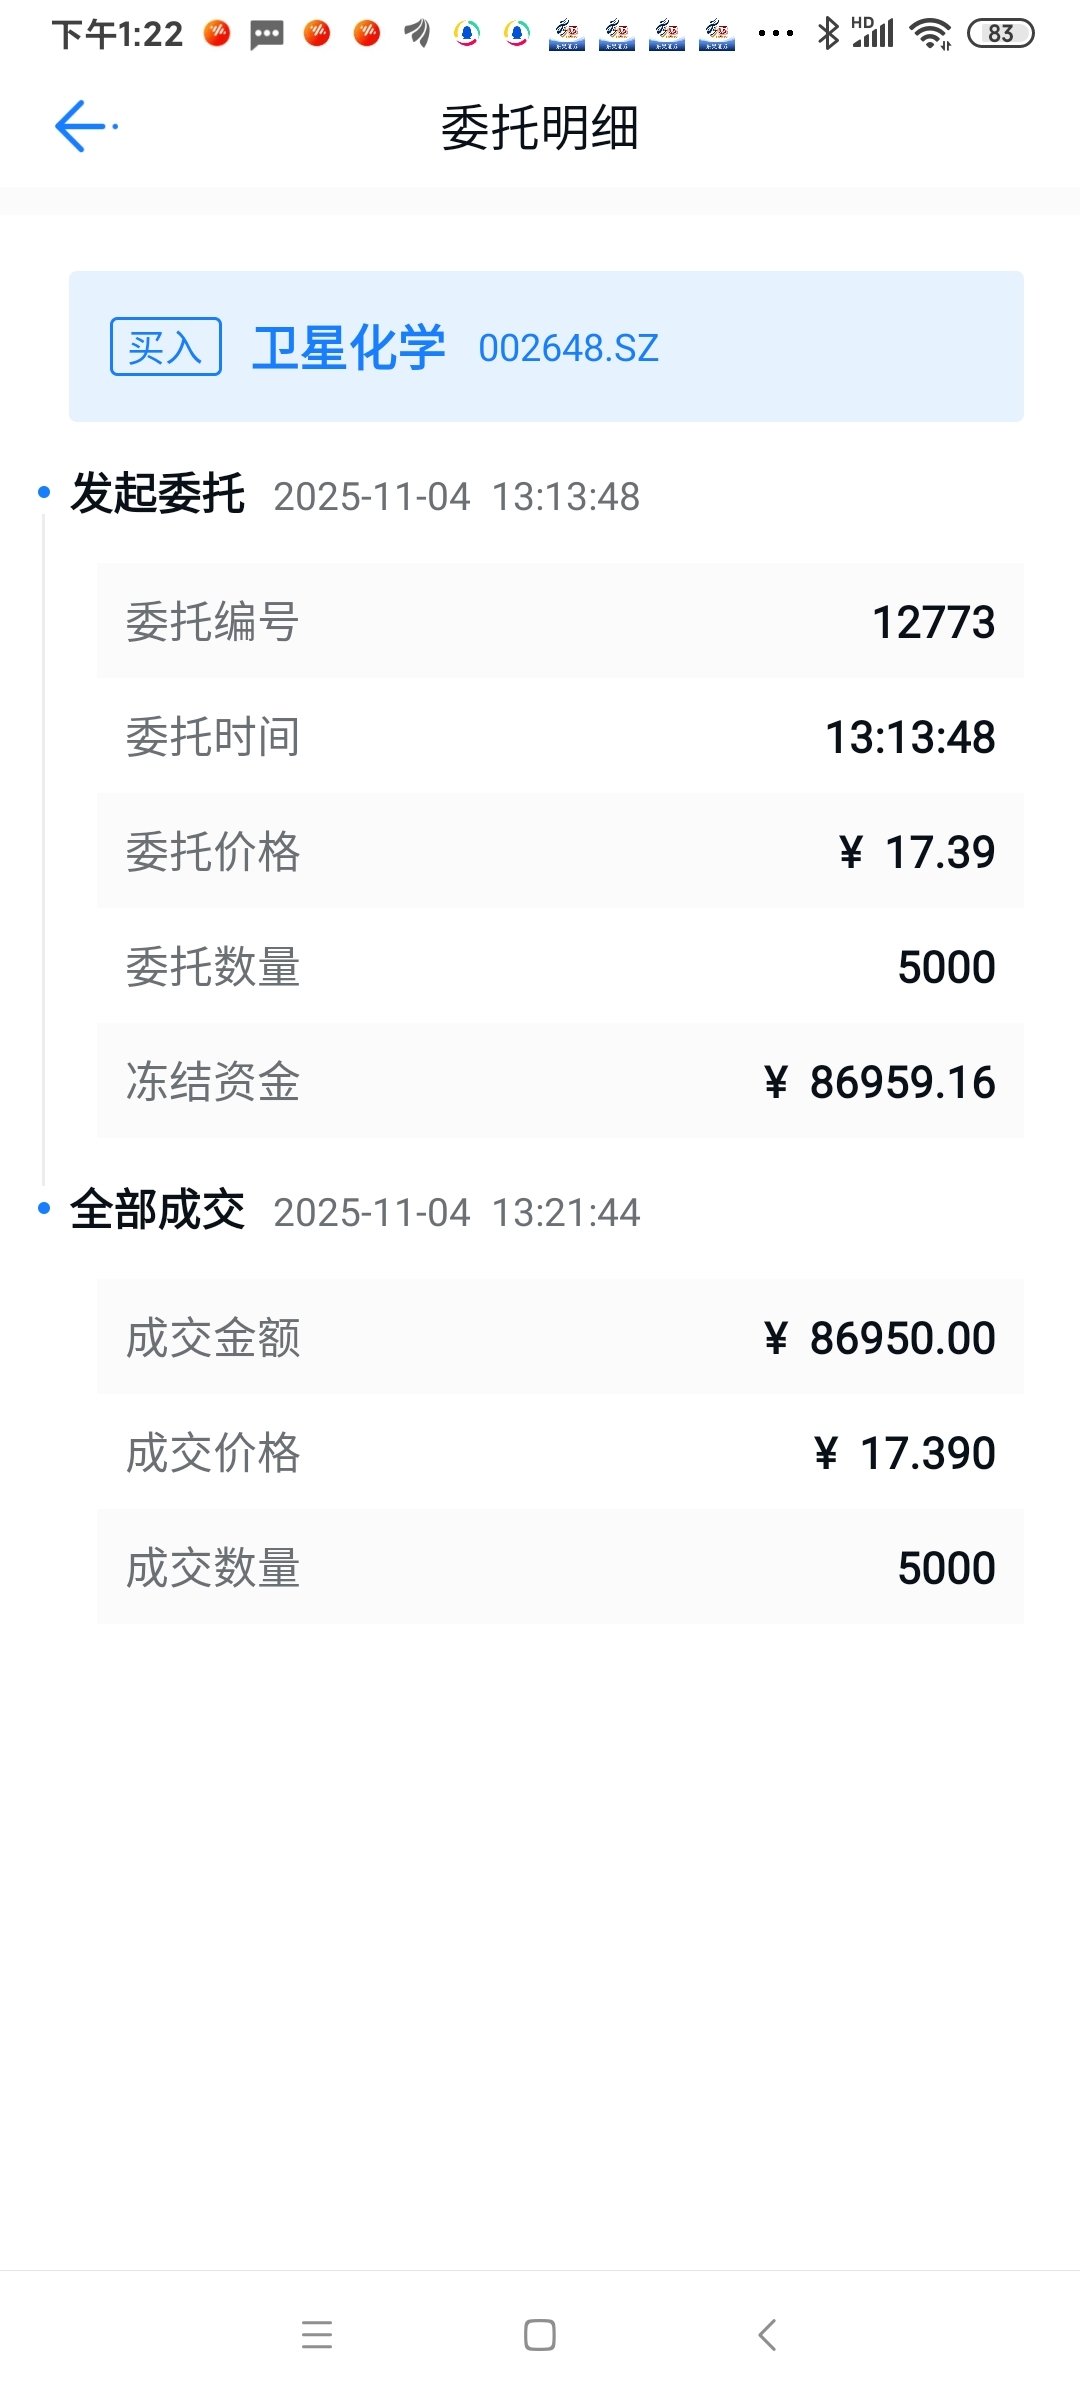
Task: Tap the 委托明细 page title
Action: 540,128
